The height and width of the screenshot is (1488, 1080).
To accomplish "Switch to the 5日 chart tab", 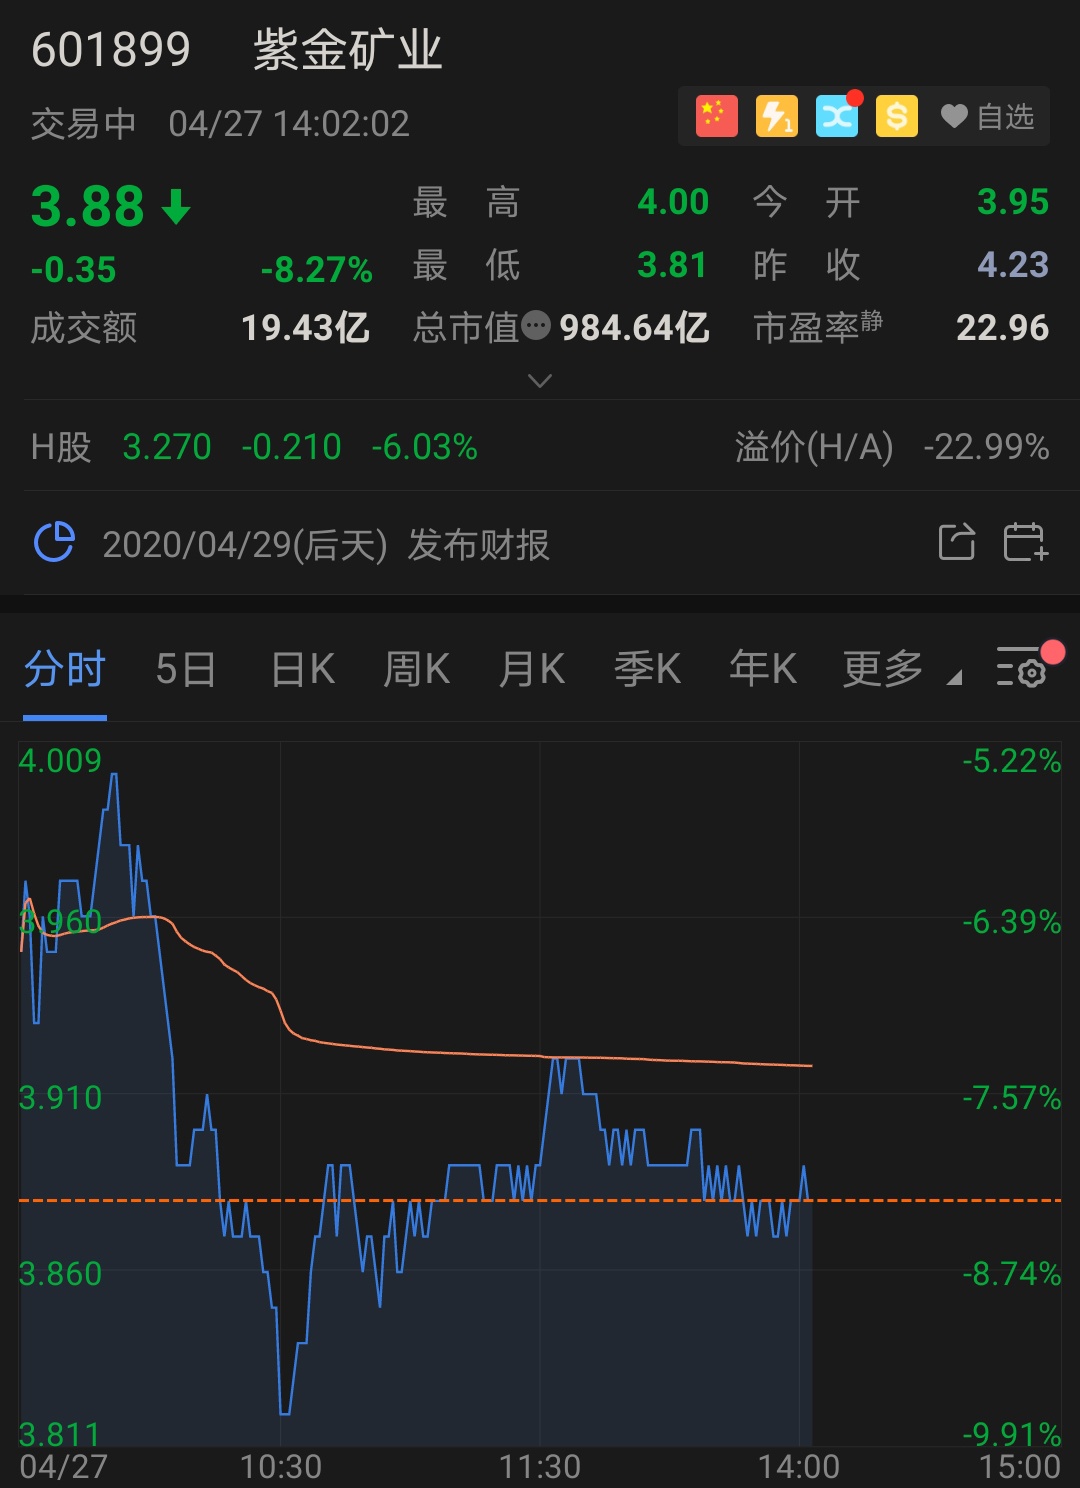I will coord(186,669).
